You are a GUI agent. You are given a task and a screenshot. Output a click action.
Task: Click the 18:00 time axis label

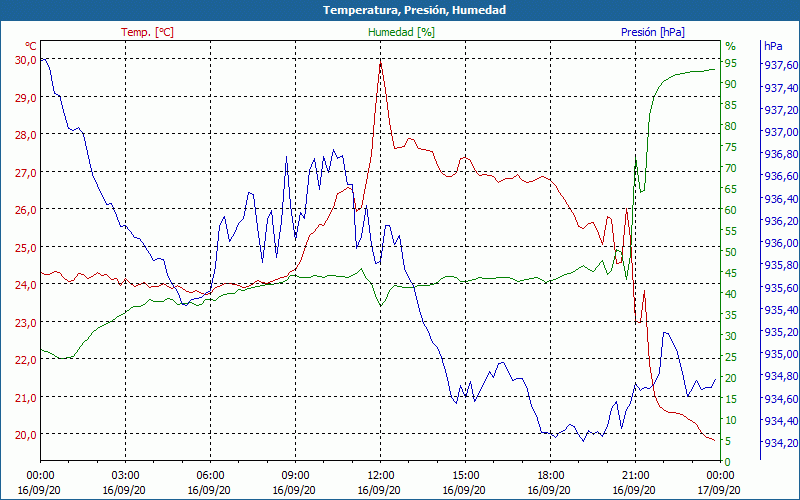click(550, 476)
